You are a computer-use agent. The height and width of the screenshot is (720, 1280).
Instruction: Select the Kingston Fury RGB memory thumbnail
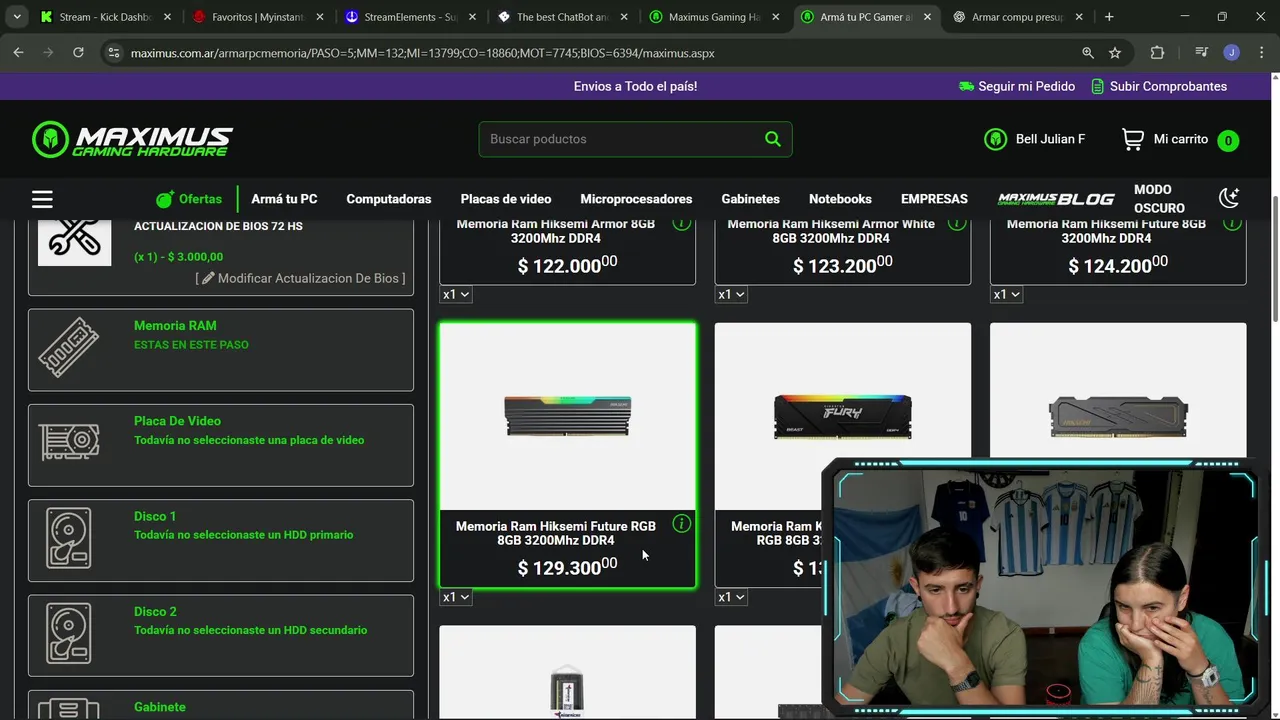point(842,416)
